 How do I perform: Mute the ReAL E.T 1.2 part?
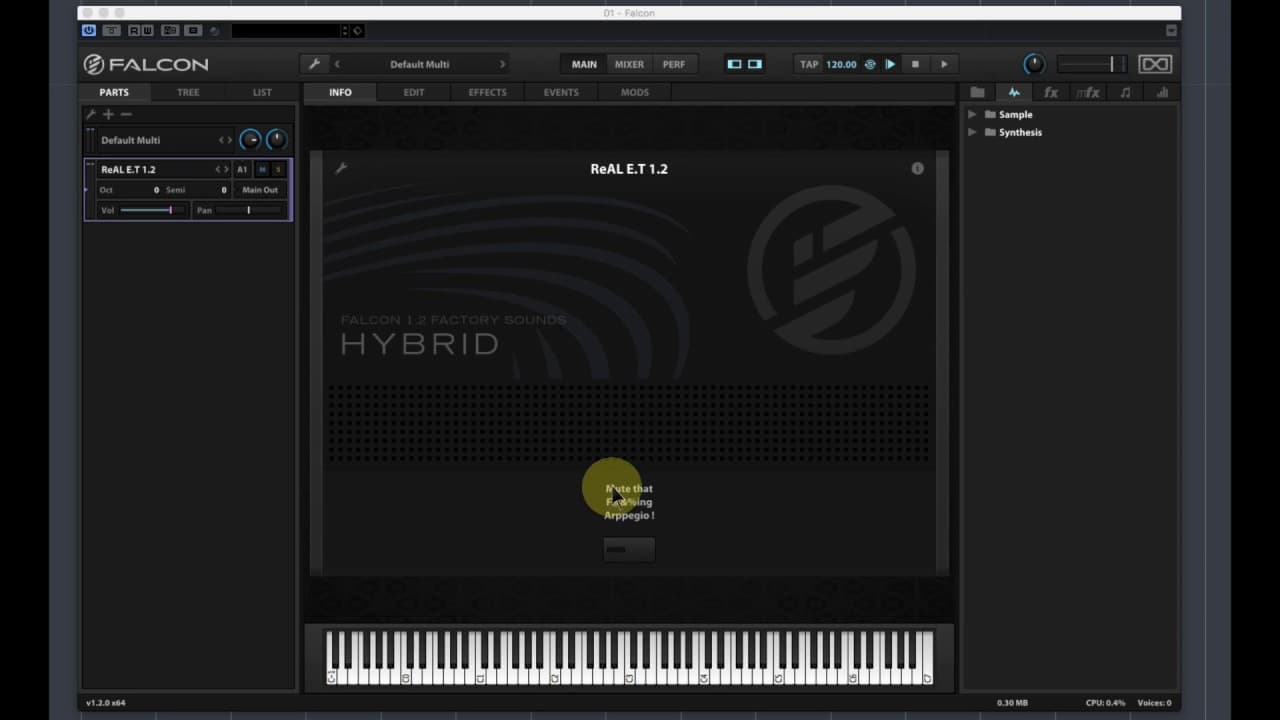(x=263, y=169)
